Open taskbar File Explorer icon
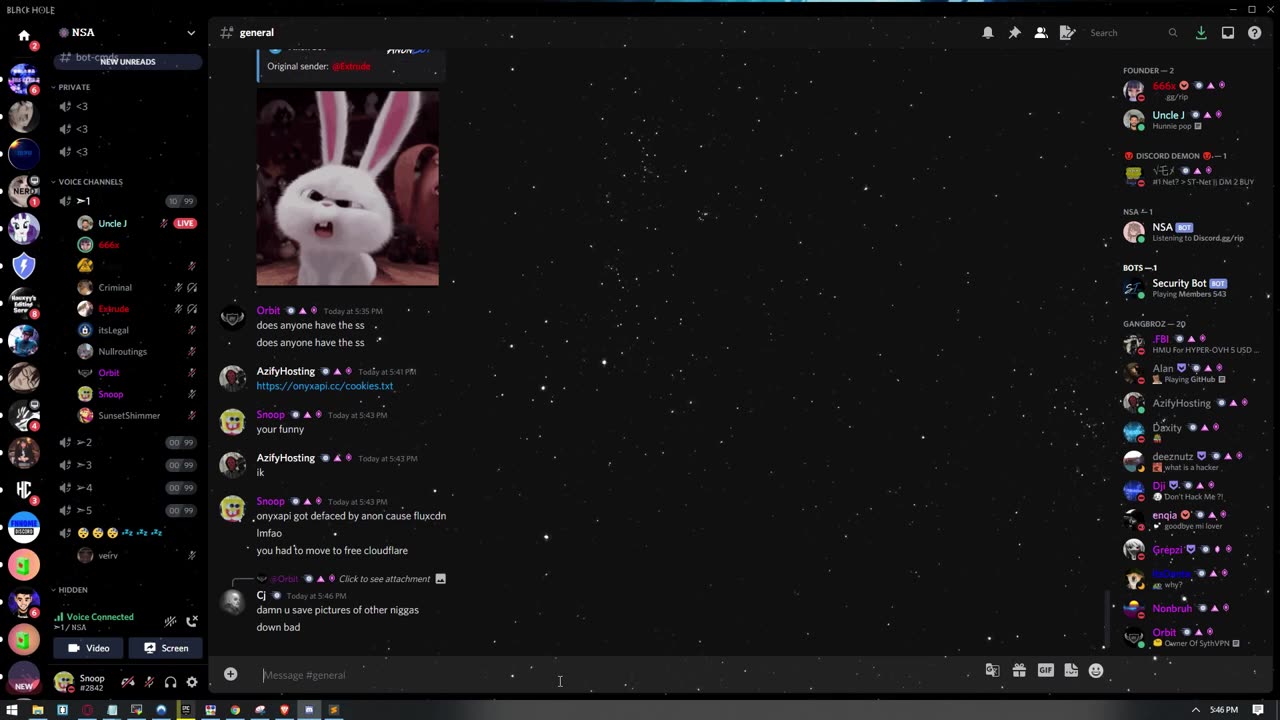The image size is (1280, 720). tap(37, 710)
